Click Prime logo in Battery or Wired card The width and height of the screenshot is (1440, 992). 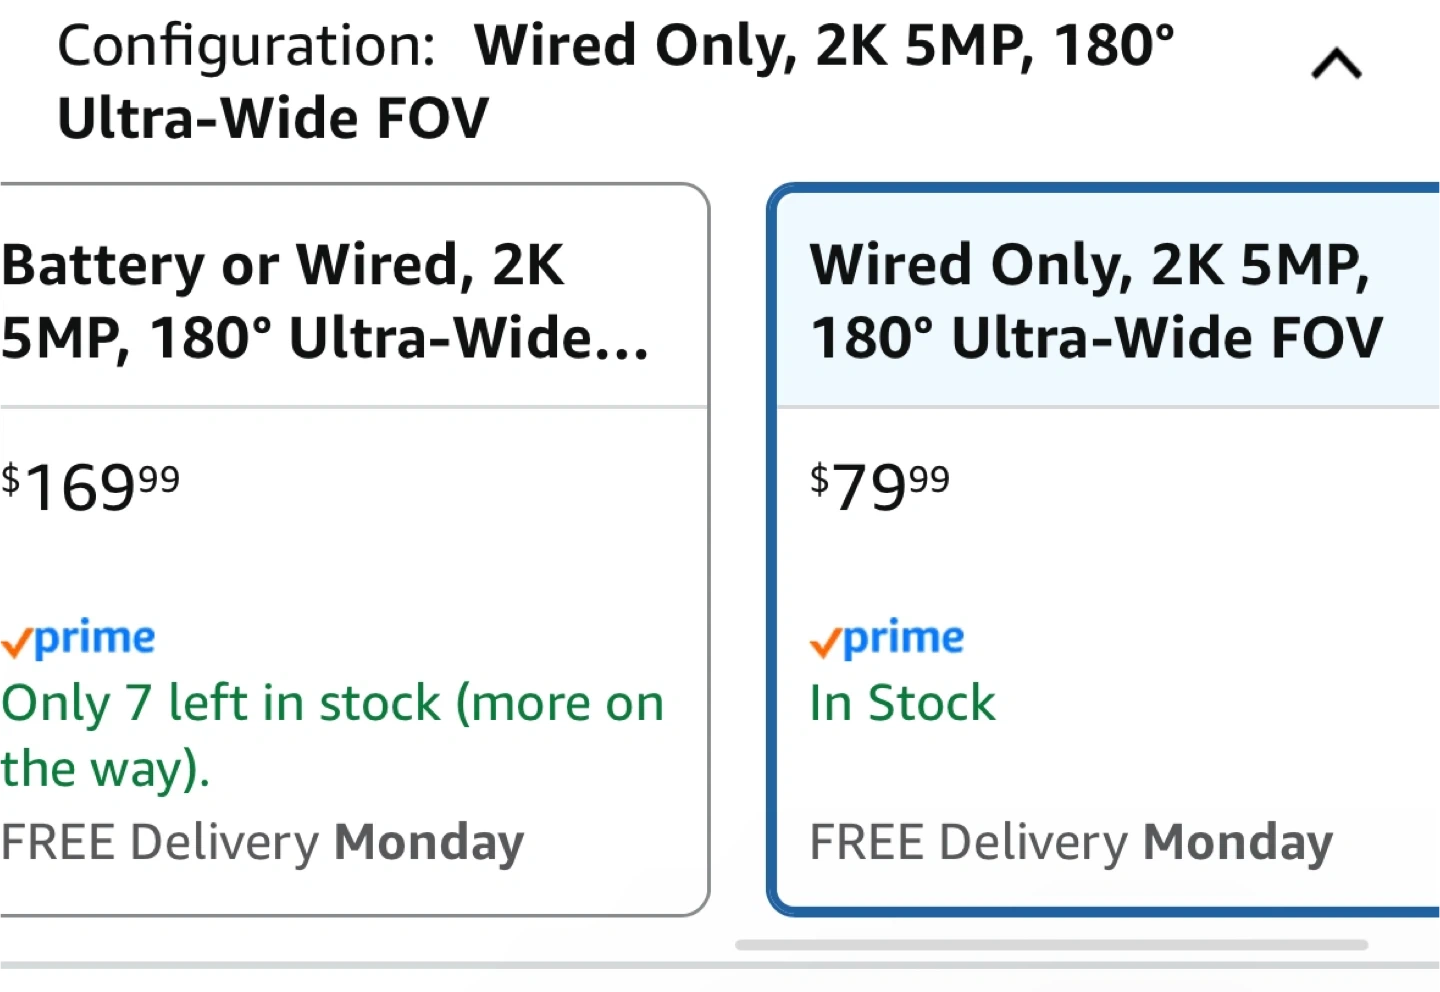(x=80, y=638)
